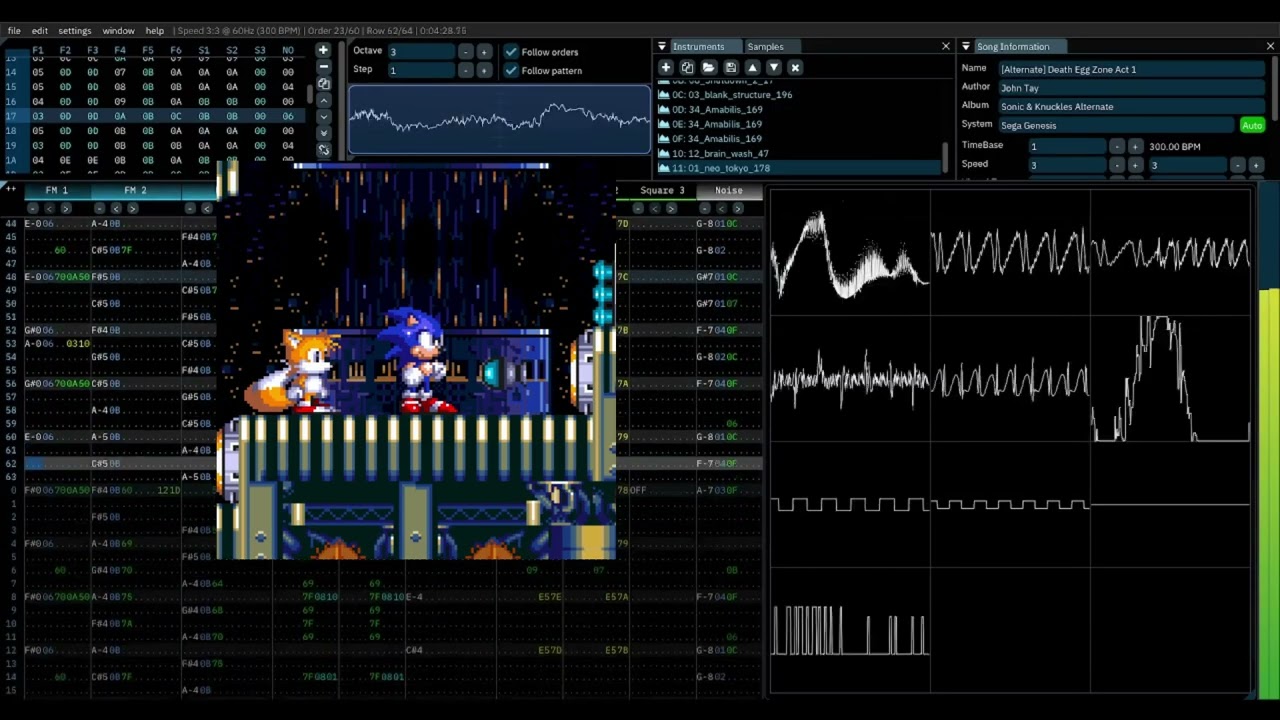Increase the TimeBase value
The image size is (1280, 720).
tap(1135, 146)
